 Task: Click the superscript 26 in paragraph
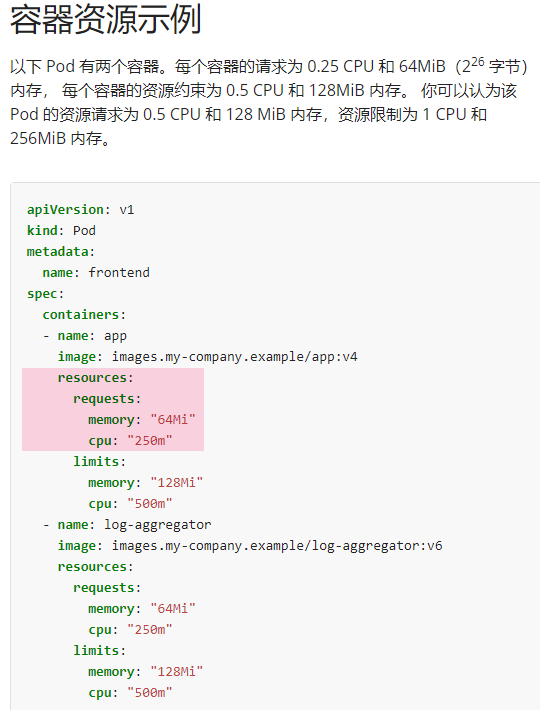[478, 62]
